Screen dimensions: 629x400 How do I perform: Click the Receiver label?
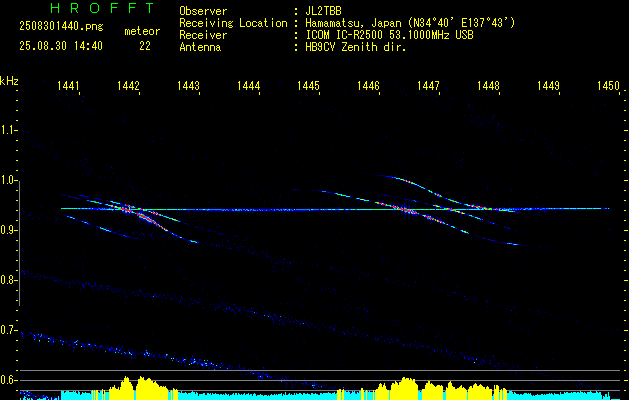[x=203, y=35]
